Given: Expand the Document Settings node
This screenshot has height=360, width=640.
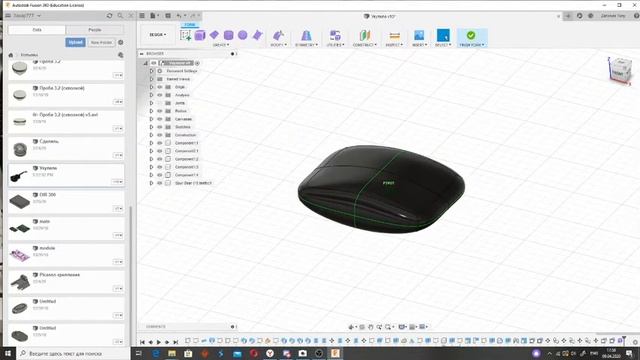Looking at the screenshot, I should tap(151, 71).
